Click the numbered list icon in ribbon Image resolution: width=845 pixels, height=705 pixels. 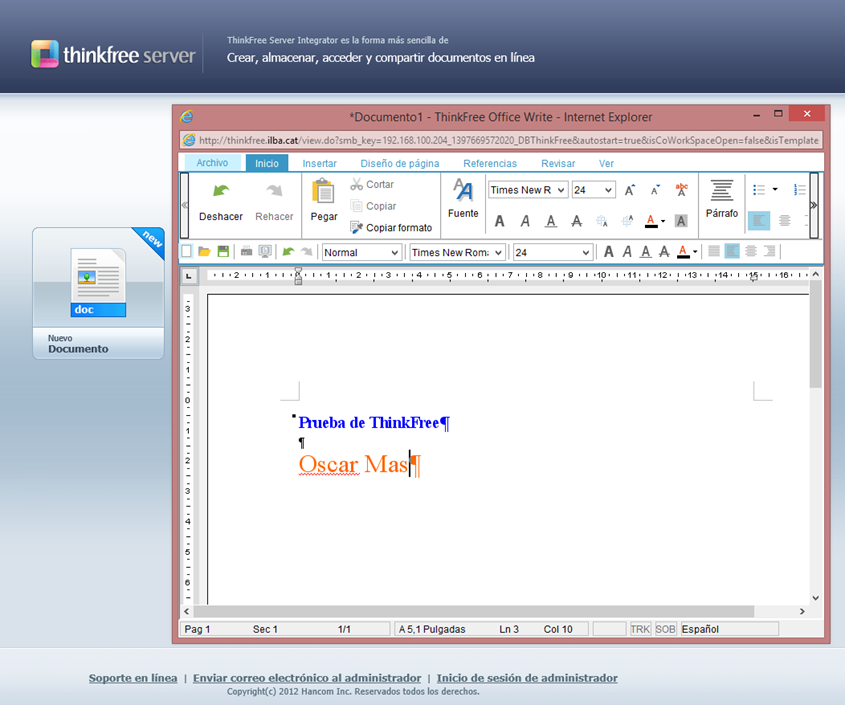800,190
